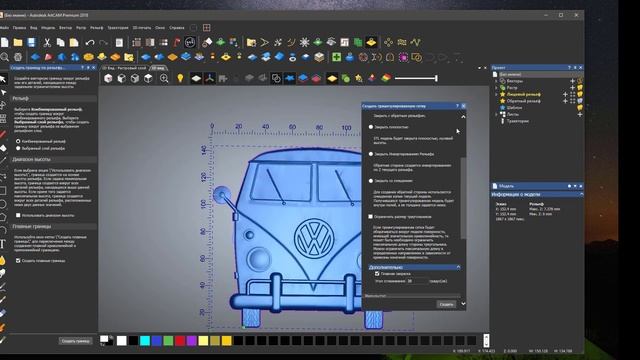
Task: Click the up chevron in triangulation dialog
Action: tap(463, 117)
